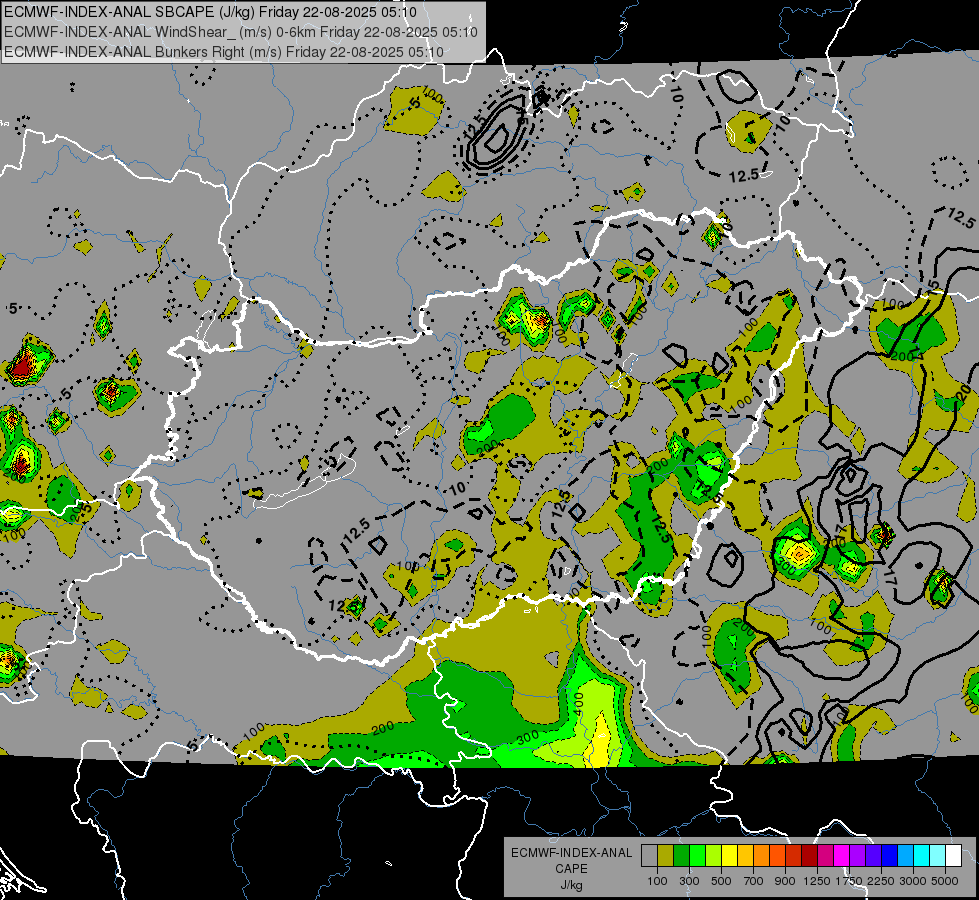
Task: Click the legend tick label 1250
Action: point(817,881)
